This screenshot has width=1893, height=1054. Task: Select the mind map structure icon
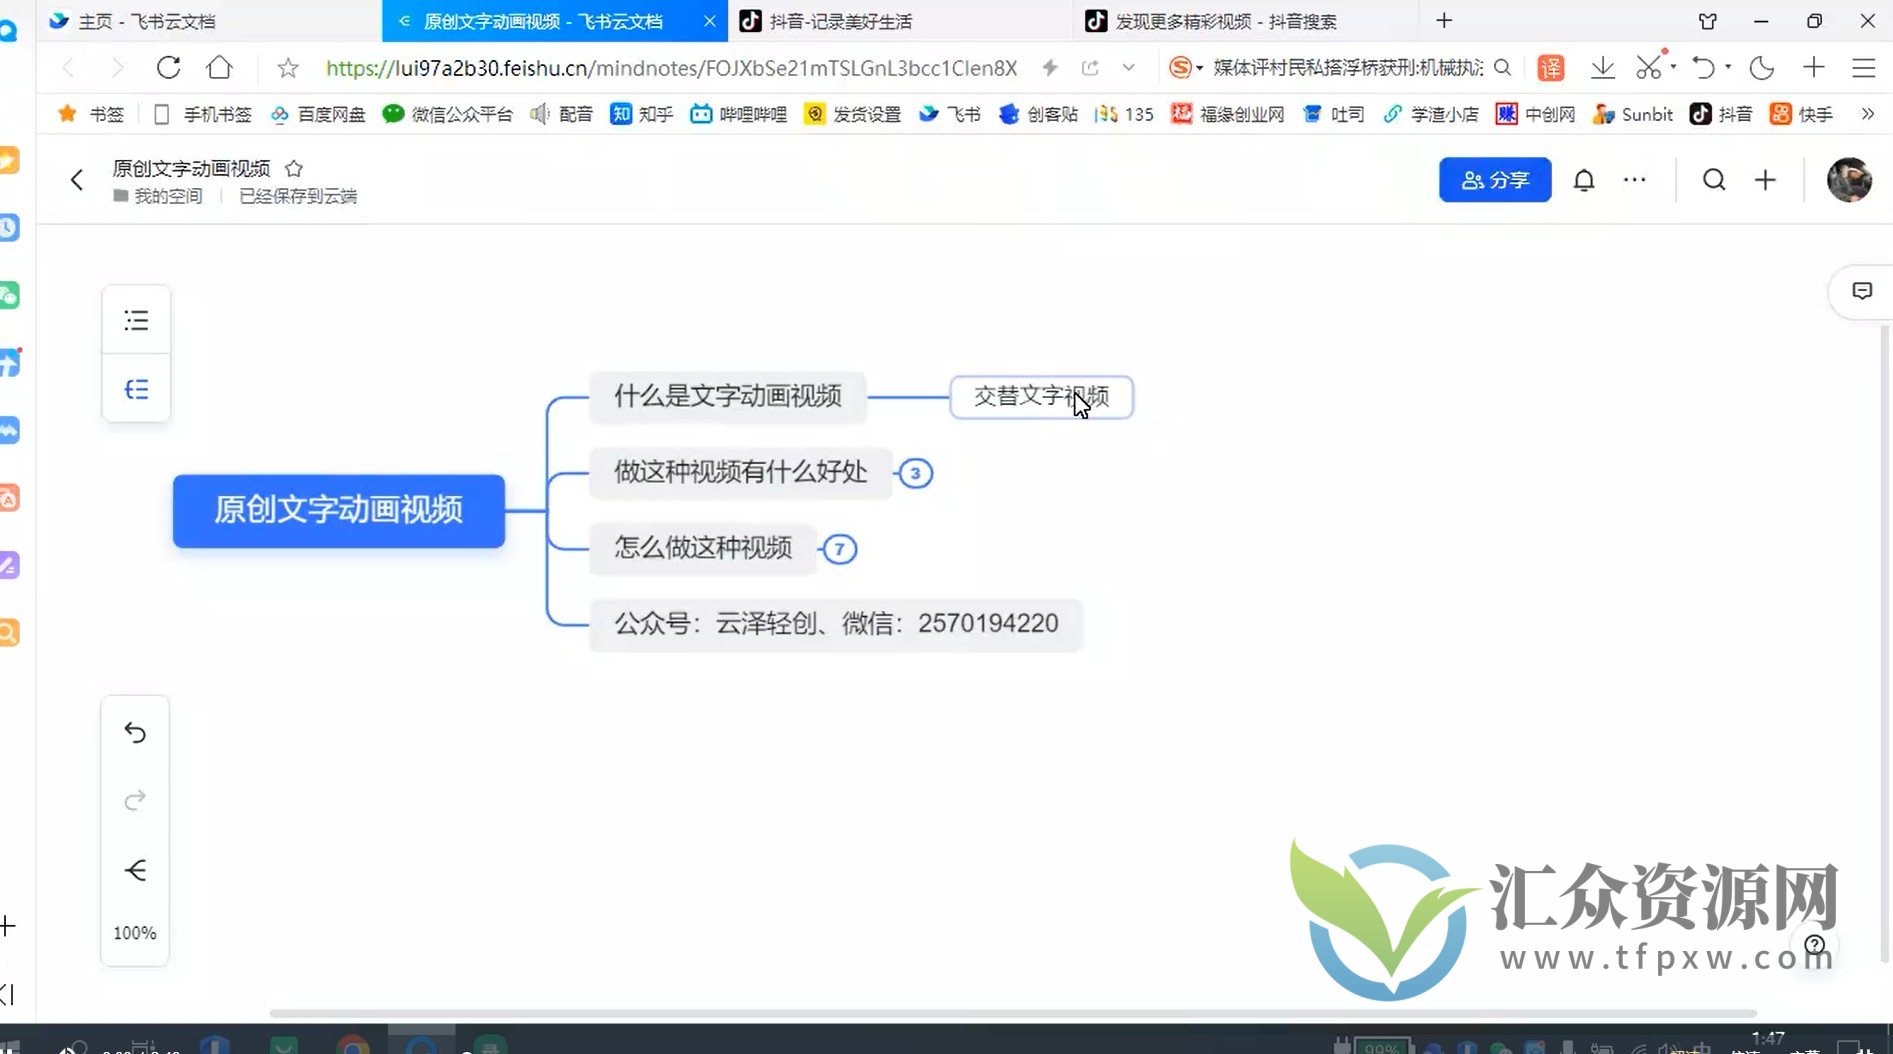tap(136, 389)
